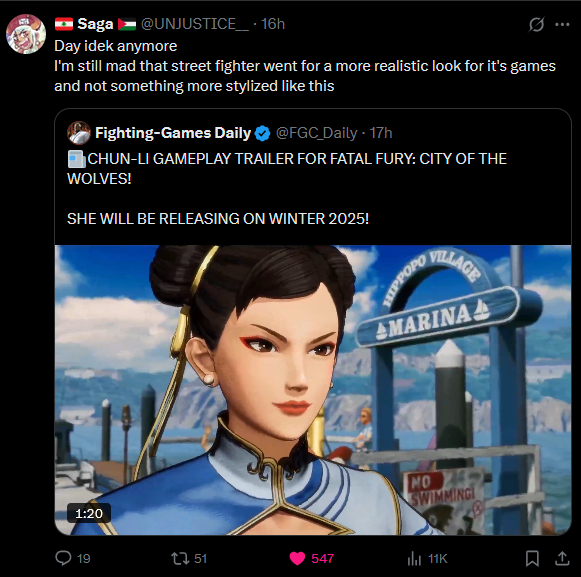Unlike the post via pink heart
This screenshot has width=581, height=577.
pos(297,558)
